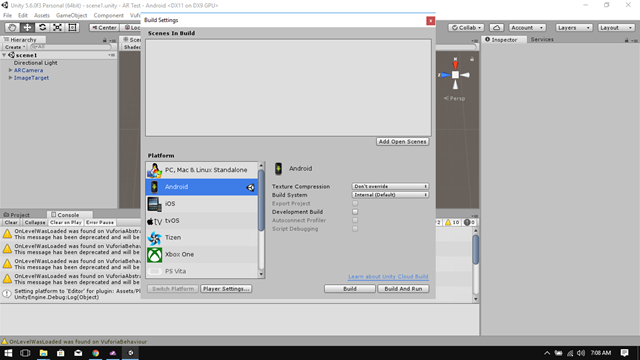The image size is (640, 360).
Task: Collapse the scene1 hierarchy root
Action: click(x=4, y=55)
